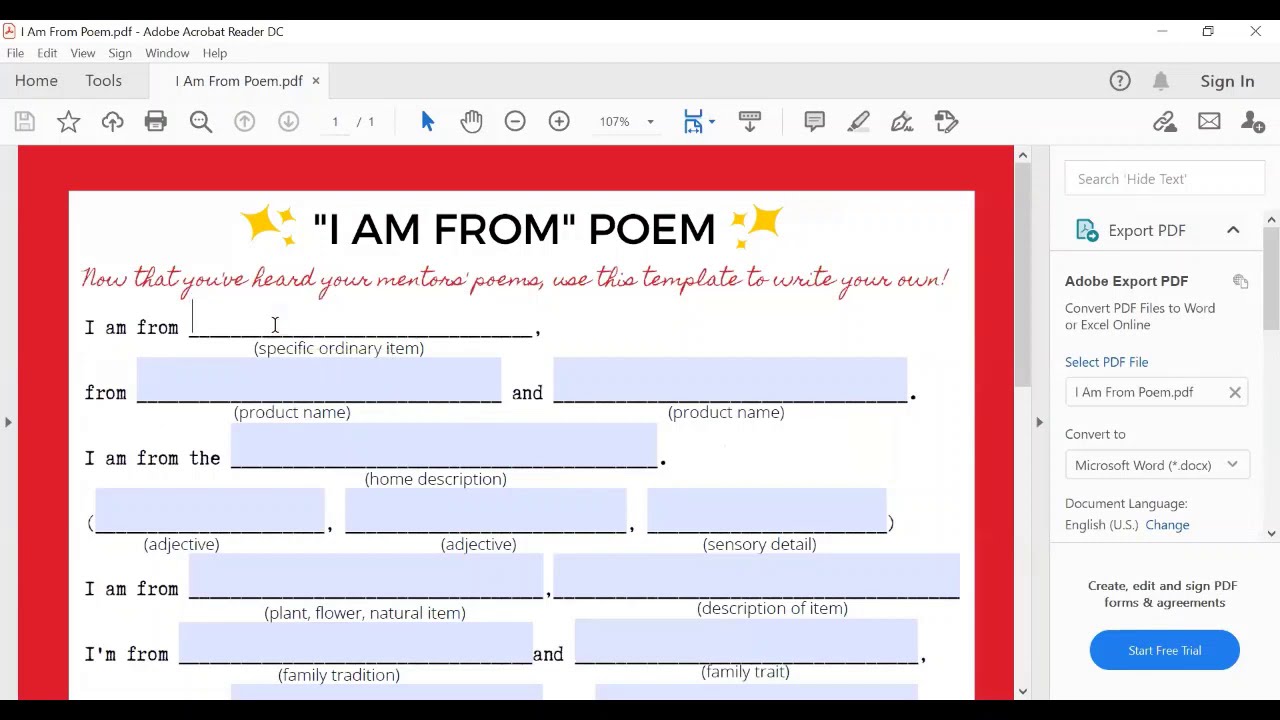This screenshot has width=1280, height=720.
Task: Remove the selected file I Am From Poem.pdf
Action: coord(1235,392)
